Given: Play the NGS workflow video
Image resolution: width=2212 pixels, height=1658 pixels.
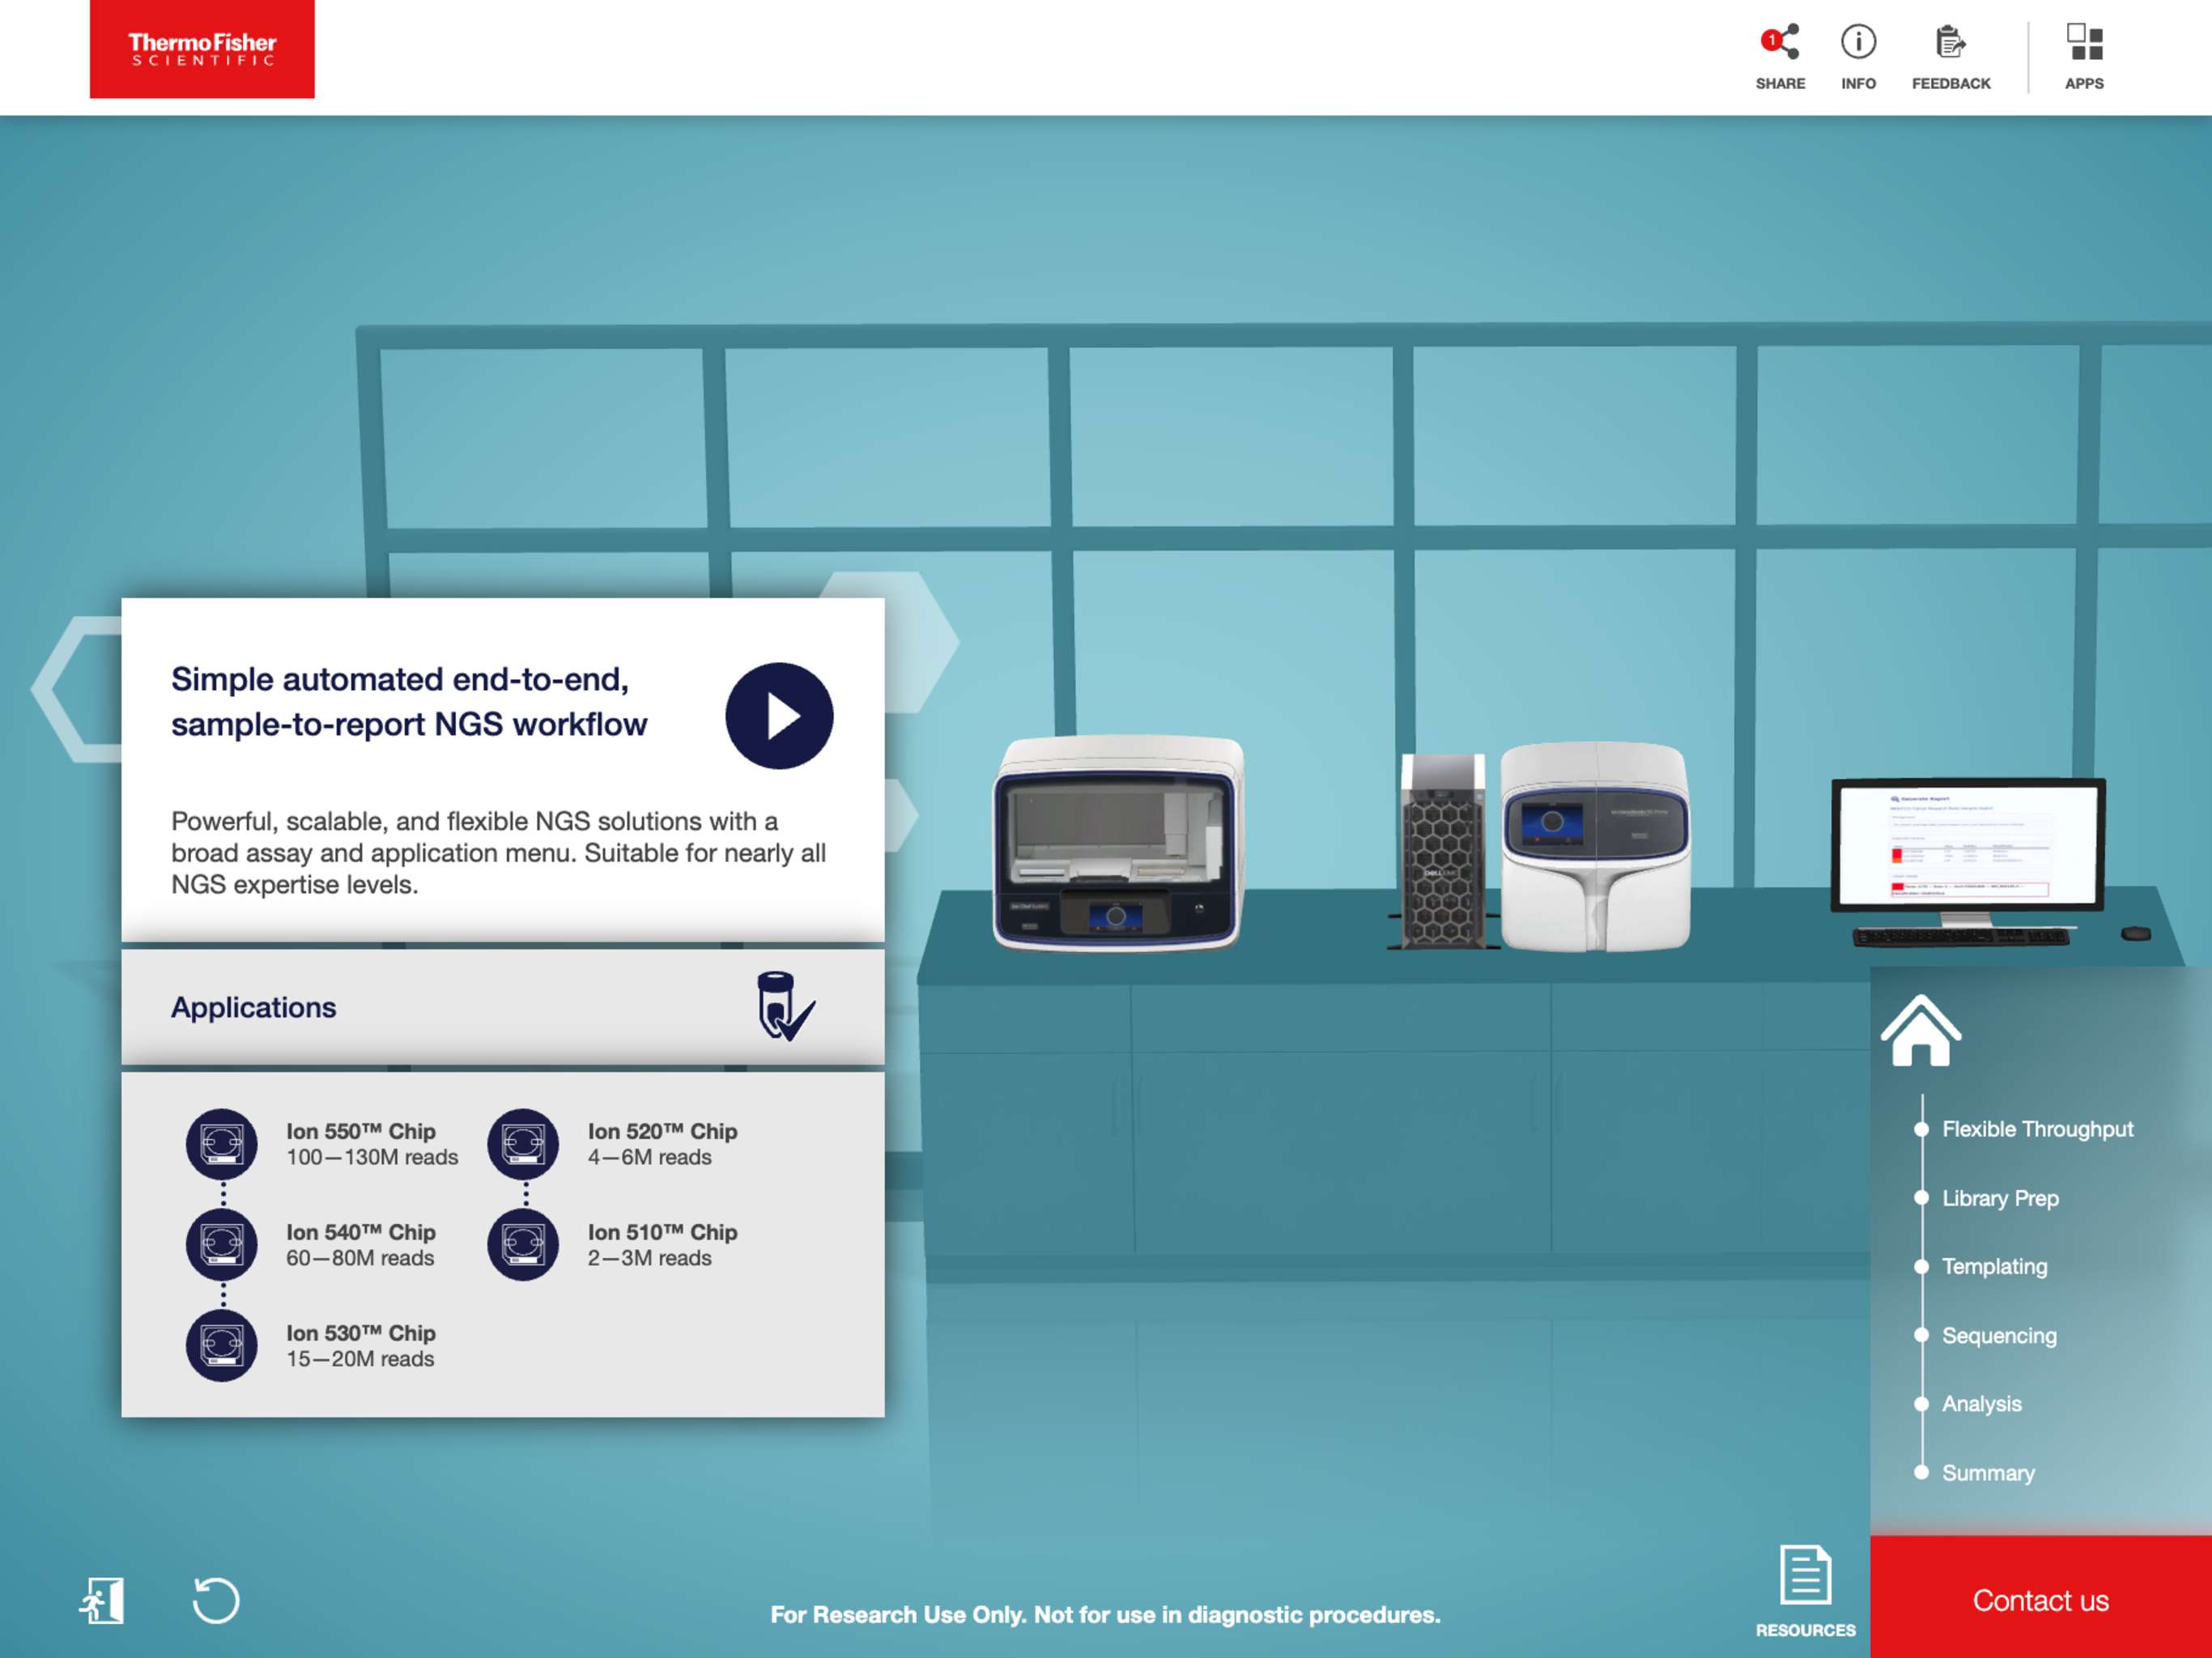Looking at the screenshot, I should pos(779,716).
